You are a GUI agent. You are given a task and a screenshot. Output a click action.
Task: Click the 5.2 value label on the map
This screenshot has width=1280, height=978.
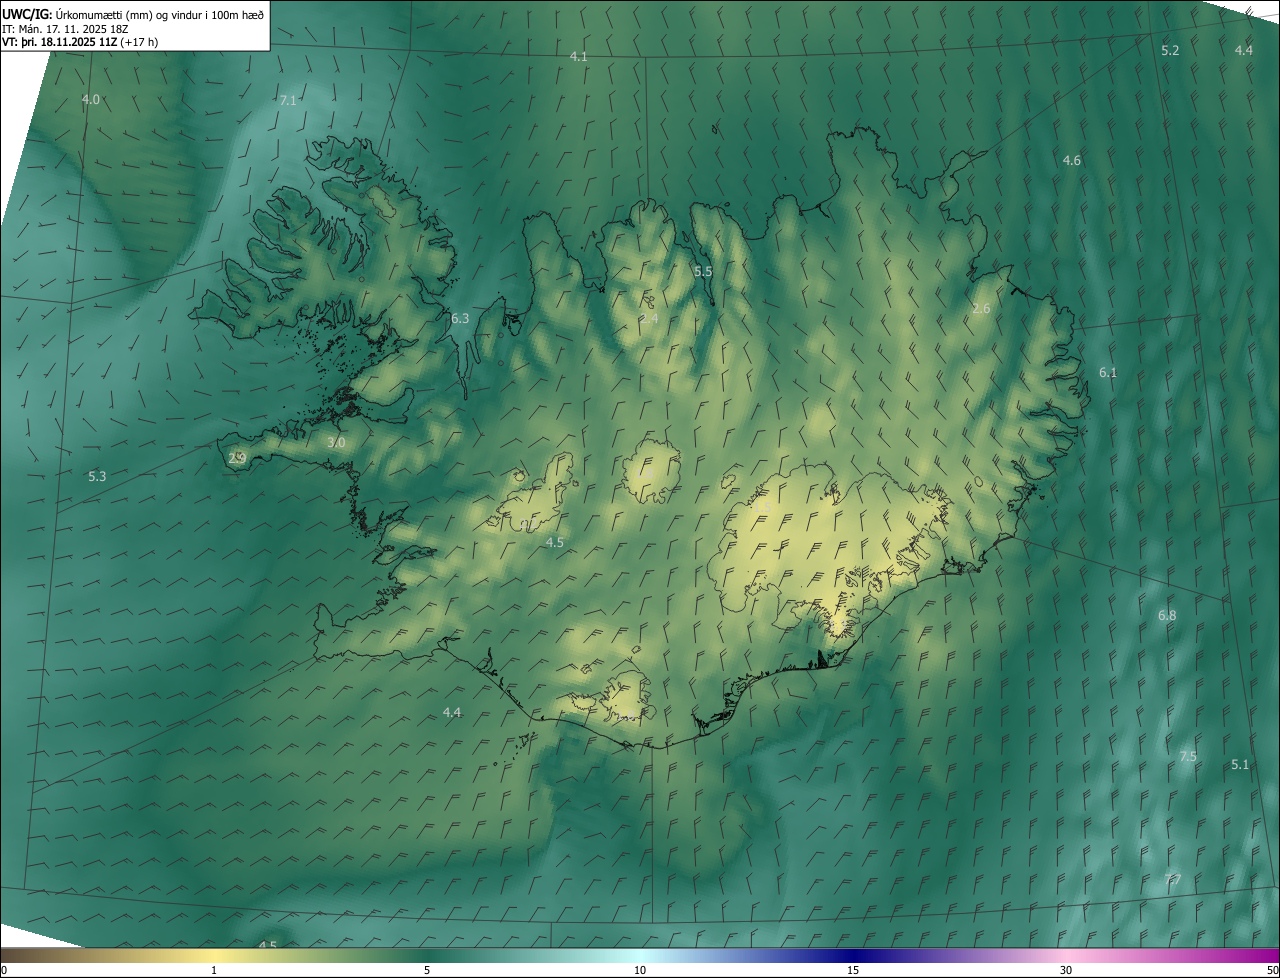pos(1170,50)
